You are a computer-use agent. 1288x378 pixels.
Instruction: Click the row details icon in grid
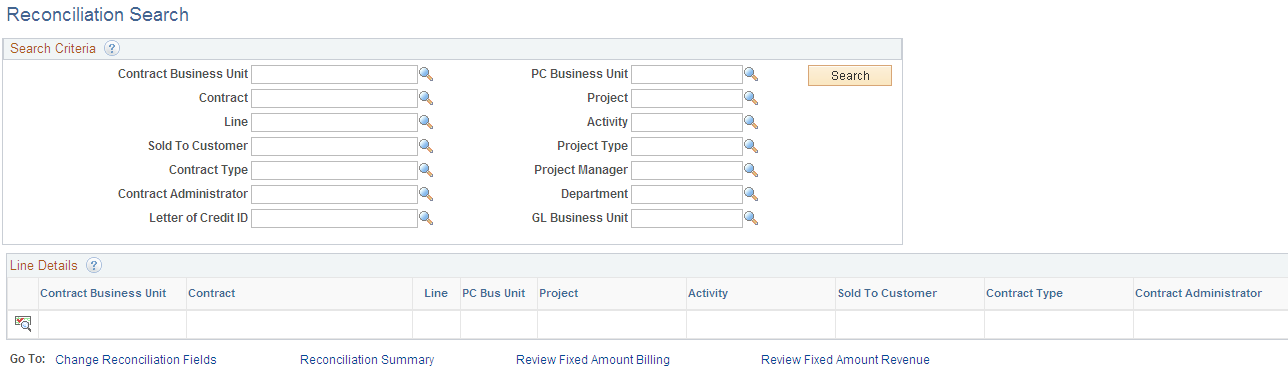pyautogui.click(x=23, y=323)
